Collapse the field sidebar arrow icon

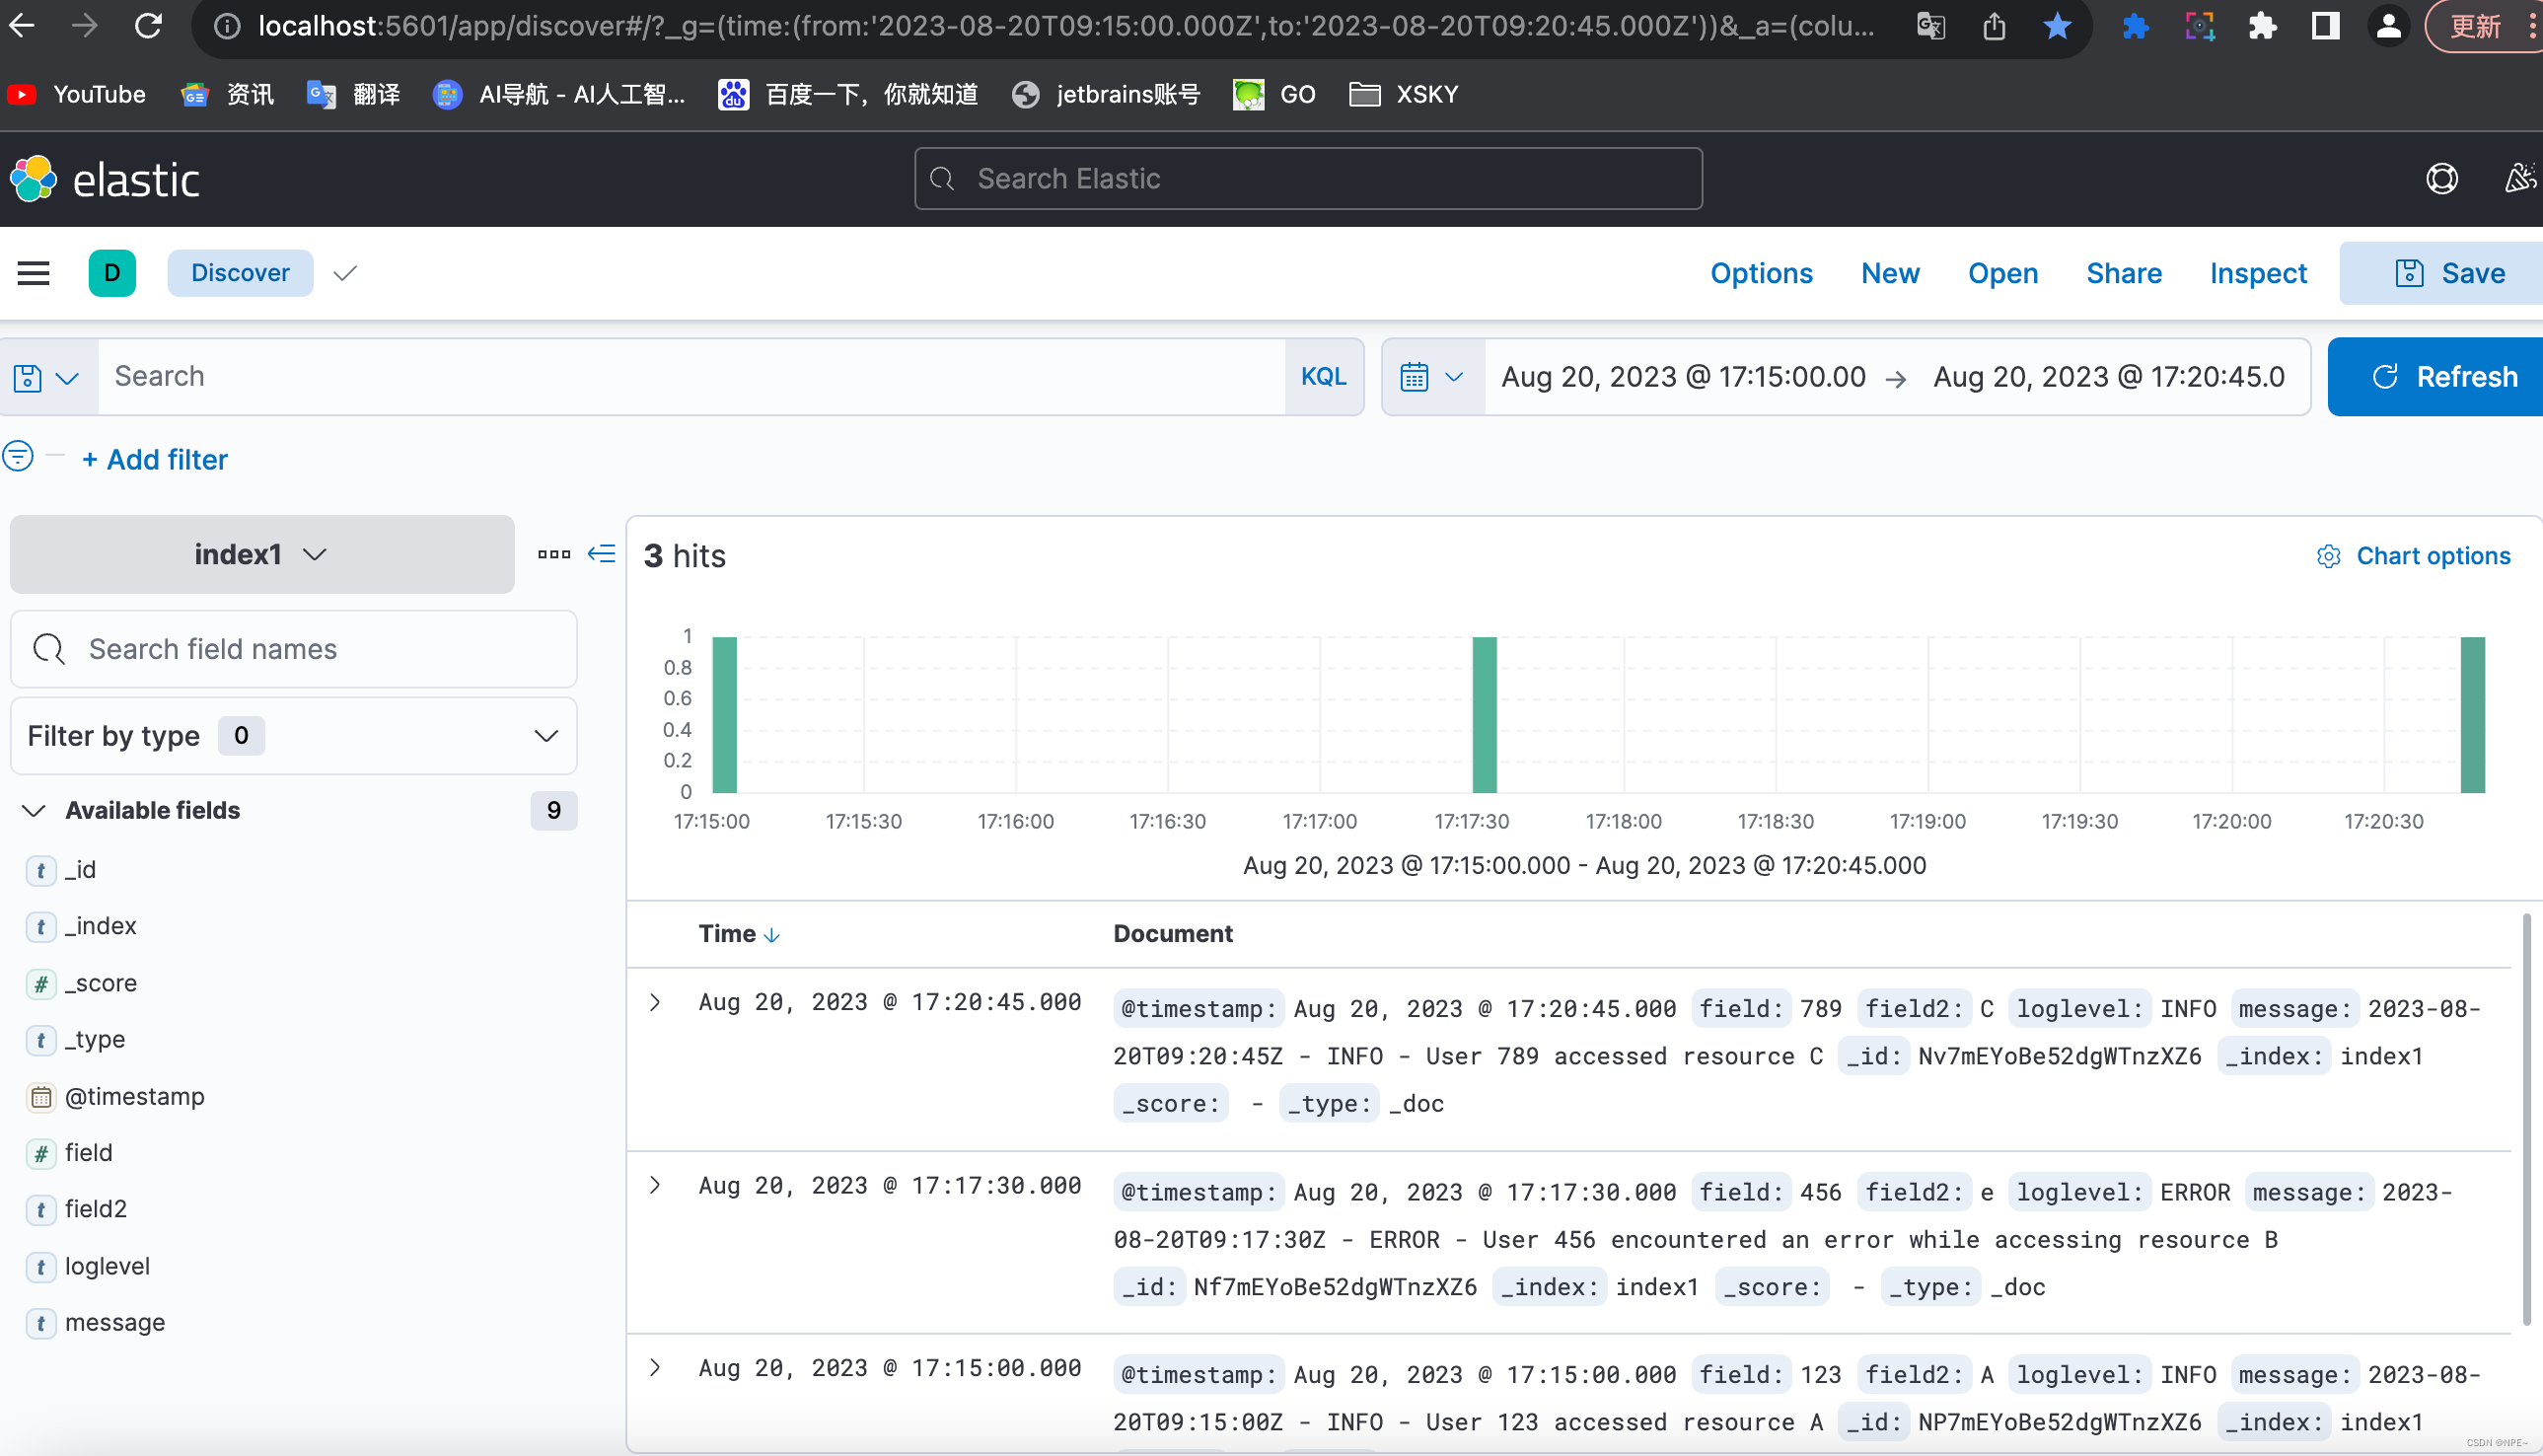(x=602, y=554)
